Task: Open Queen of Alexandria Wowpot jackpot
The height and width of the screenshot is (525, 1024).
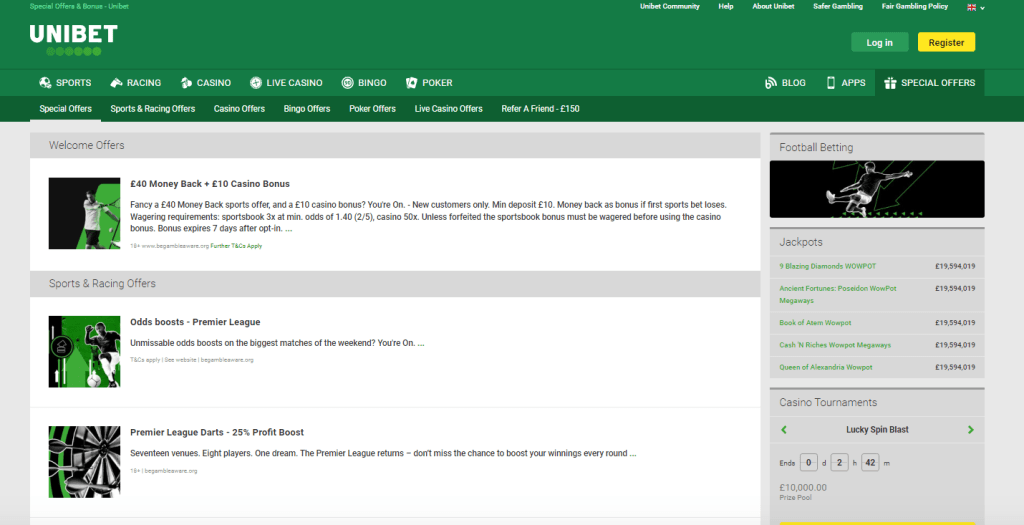Action: pos(825,367)
